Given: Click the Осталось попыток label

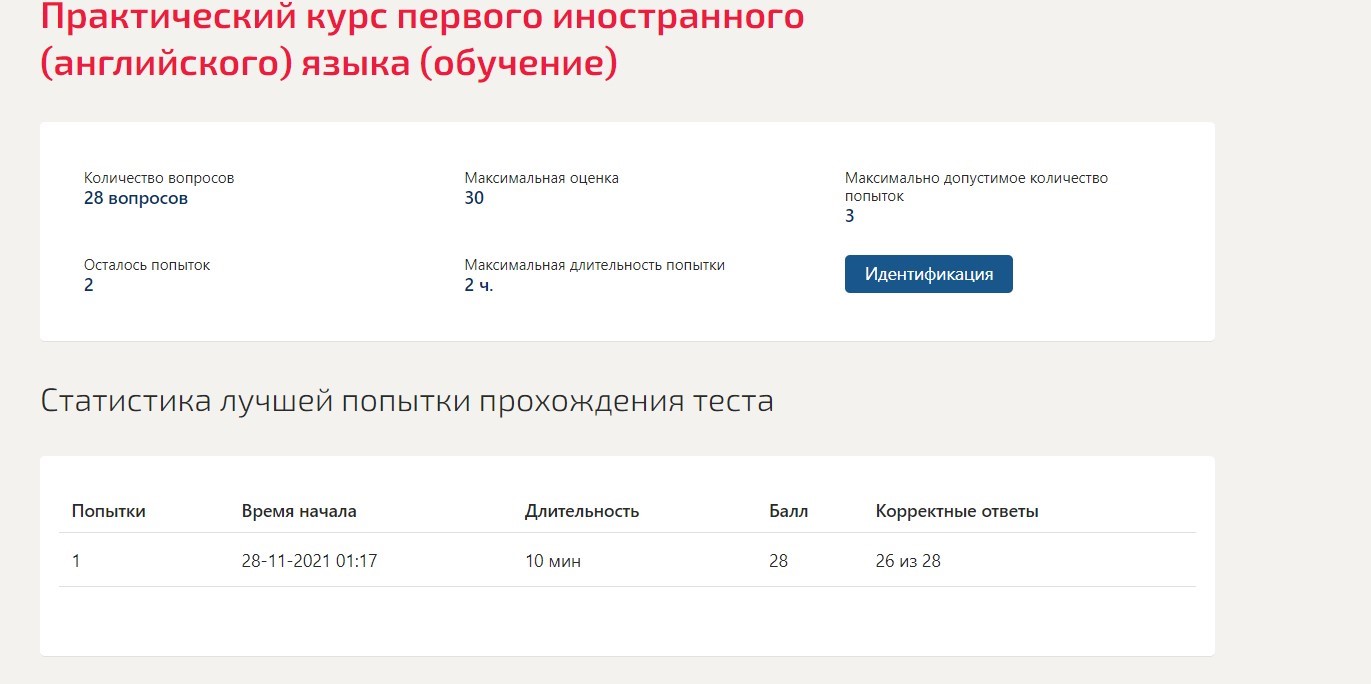Looking at the screenshot, I should click(x=147, y=265).
